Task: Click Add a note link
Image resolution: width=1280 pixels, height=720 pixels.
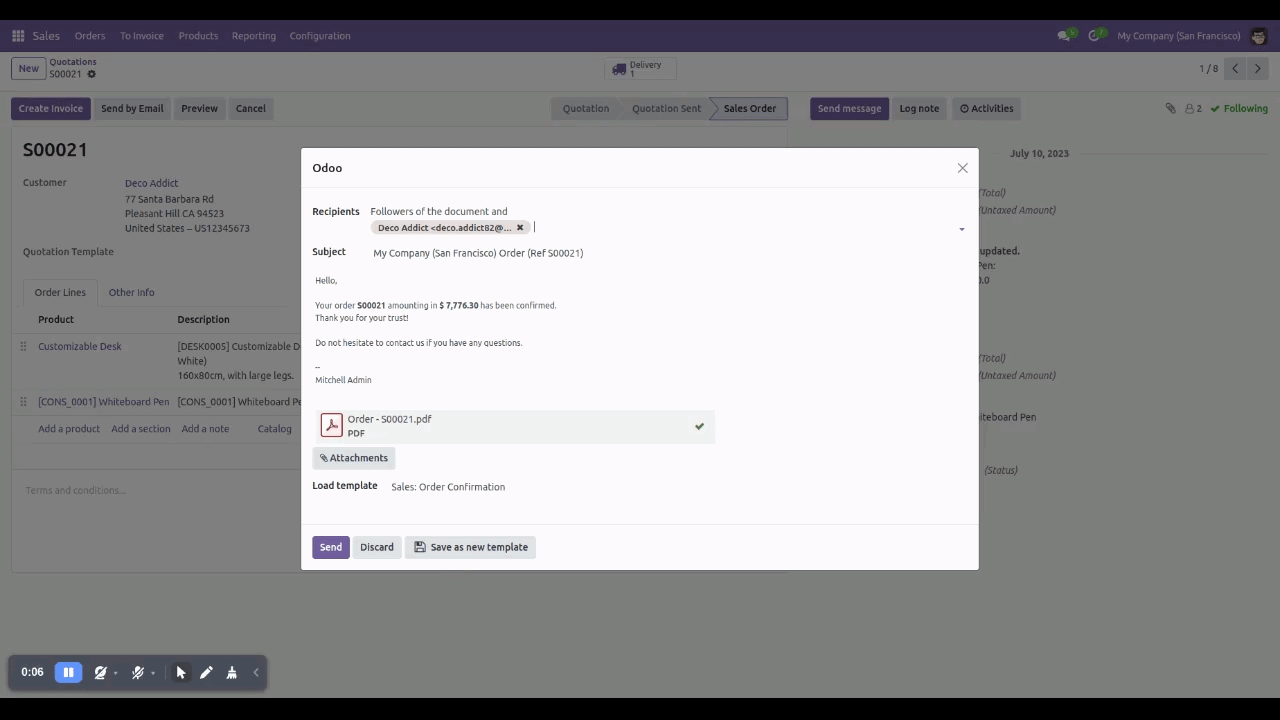Action: (205, 429)
